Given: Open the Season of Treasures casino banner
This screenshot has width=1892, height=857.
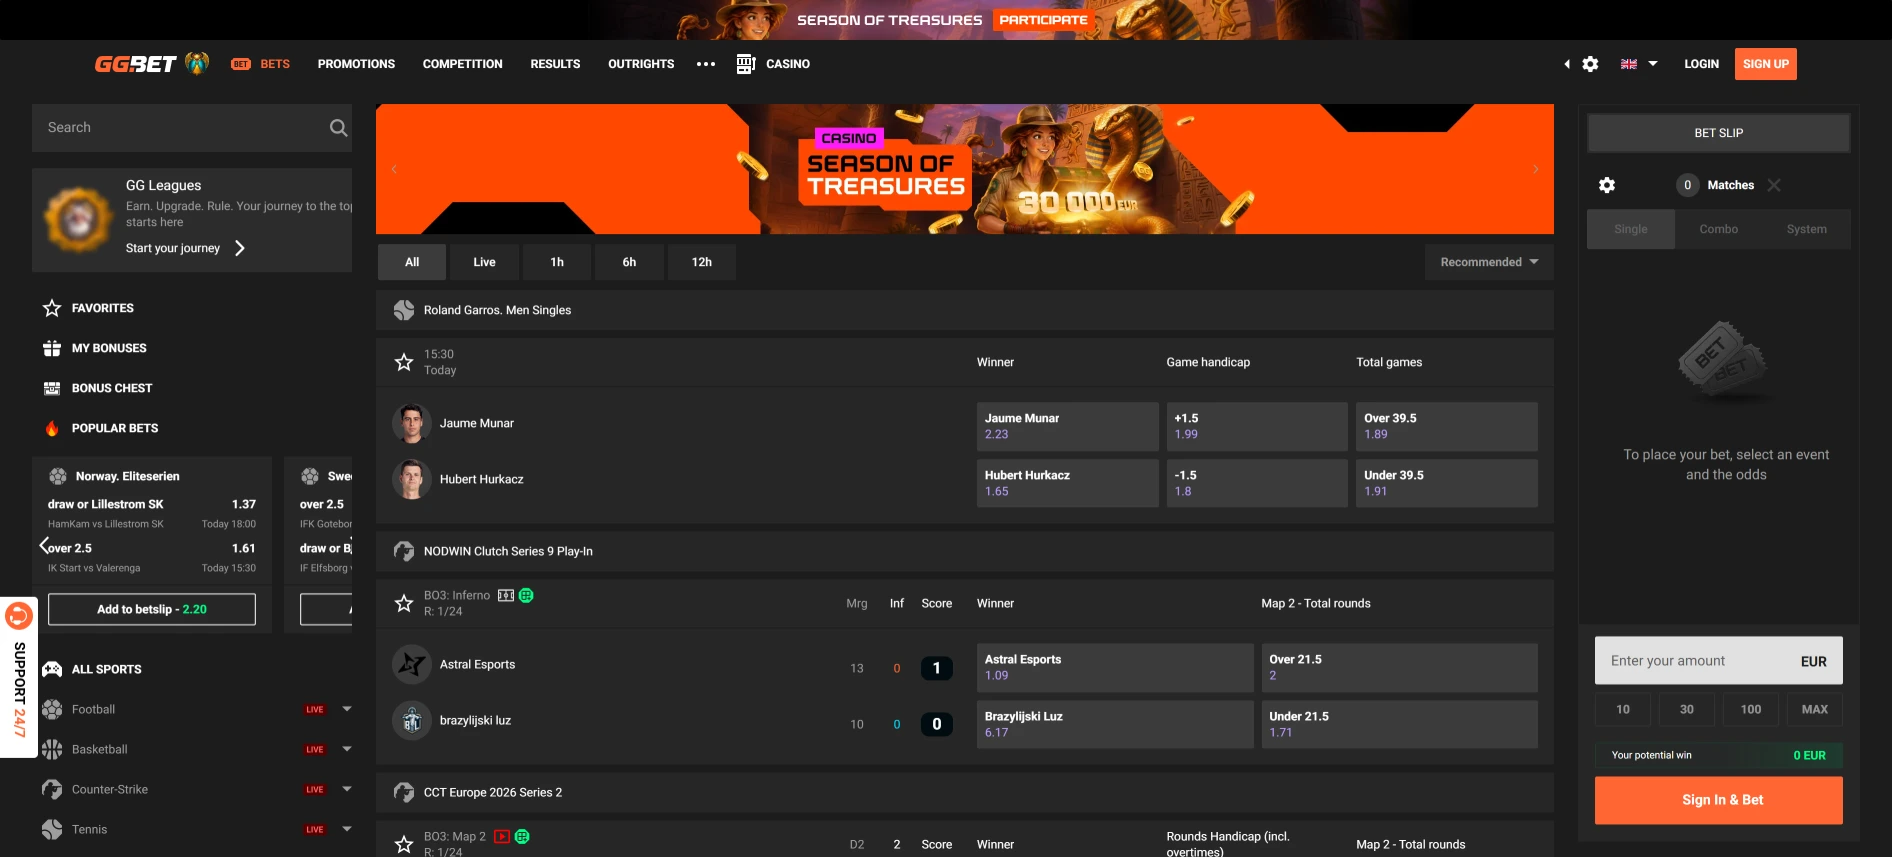Looking at the screenshot, I should tap(965, 169).
